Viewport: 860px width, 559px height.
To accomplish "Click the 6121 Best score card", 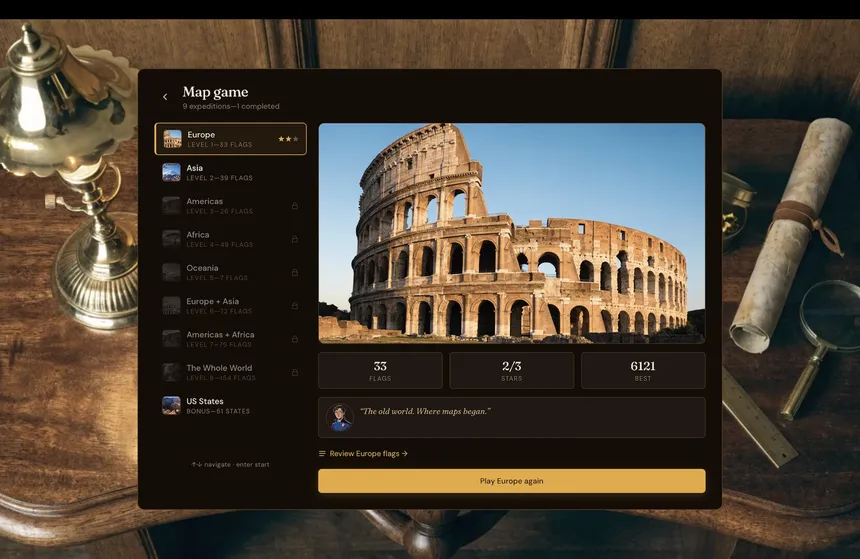I will tap(643, 370).
